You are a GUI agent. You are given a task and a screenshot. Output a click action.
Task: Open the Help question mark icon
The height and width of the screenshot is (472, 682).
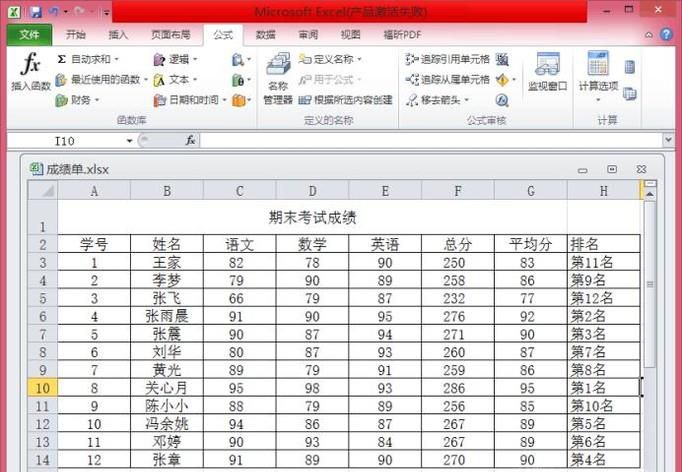[666, 35]
